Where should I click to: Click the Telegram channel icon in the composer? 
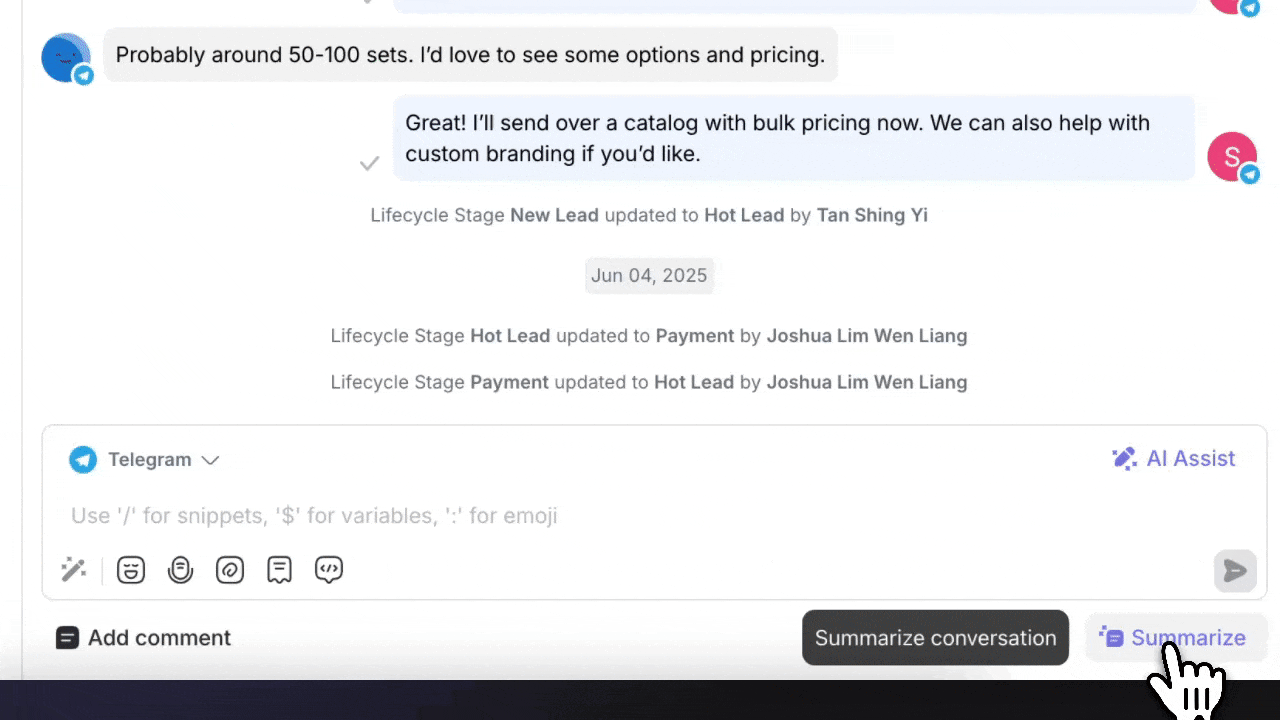click(x=83, y=459)
